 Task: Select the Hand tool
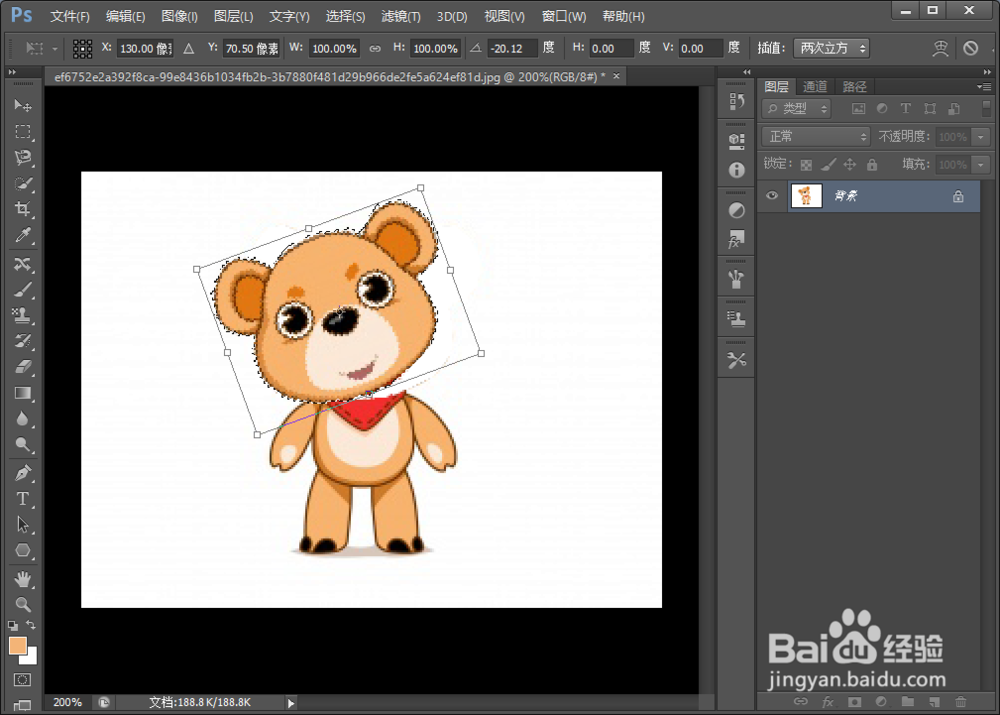23,579
